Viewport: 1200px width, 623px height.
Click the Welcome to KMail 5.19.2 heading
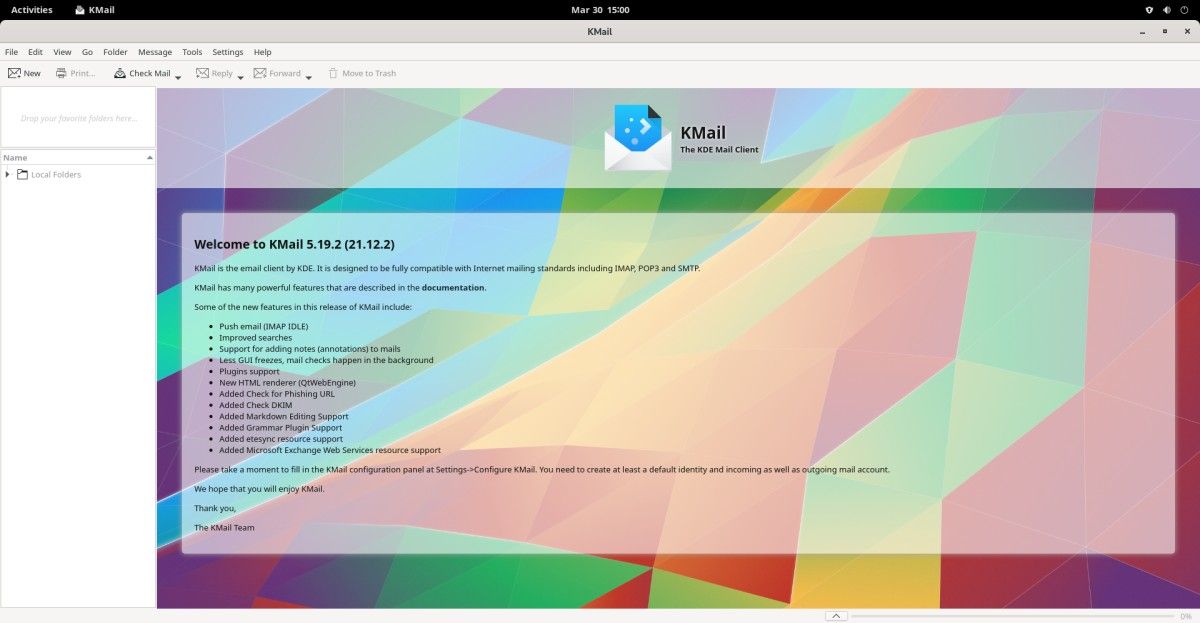[294, 244]
